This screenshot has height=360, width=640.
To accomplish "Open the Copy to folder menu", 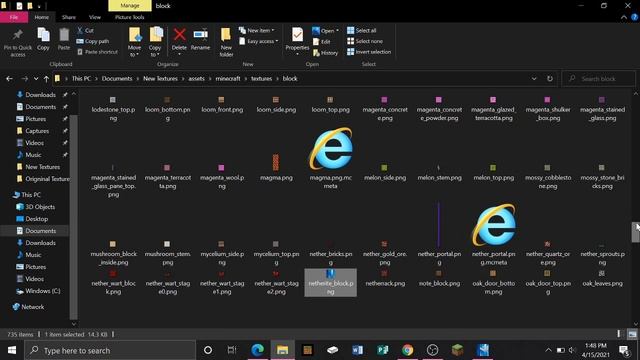I will (155, 42).
